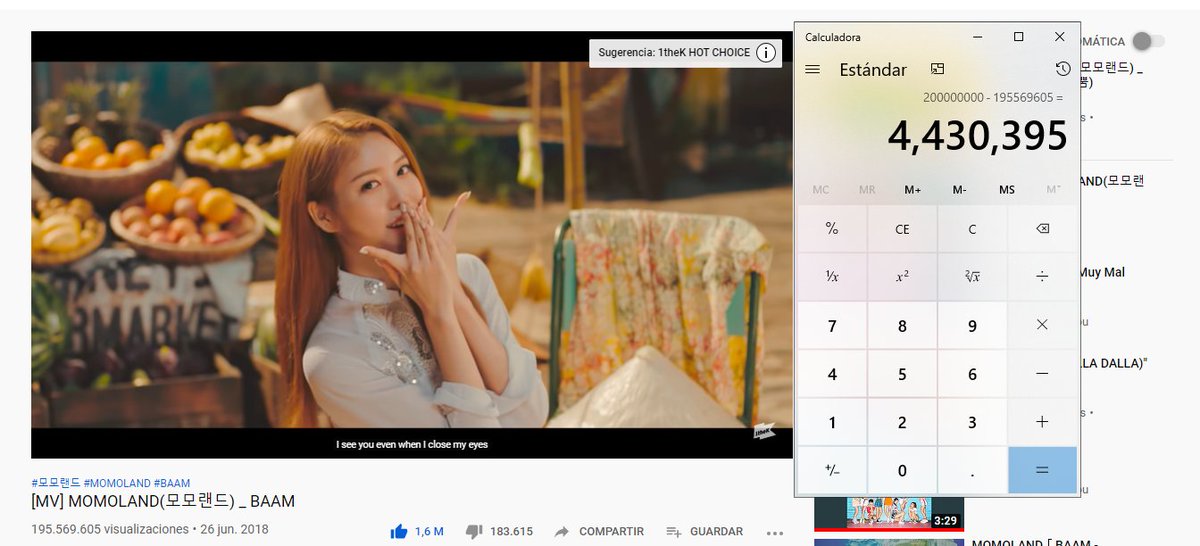This screenshot has height=546, width=1200.
Task: Click the decimal point key
Action: click(x=972, y=470)
